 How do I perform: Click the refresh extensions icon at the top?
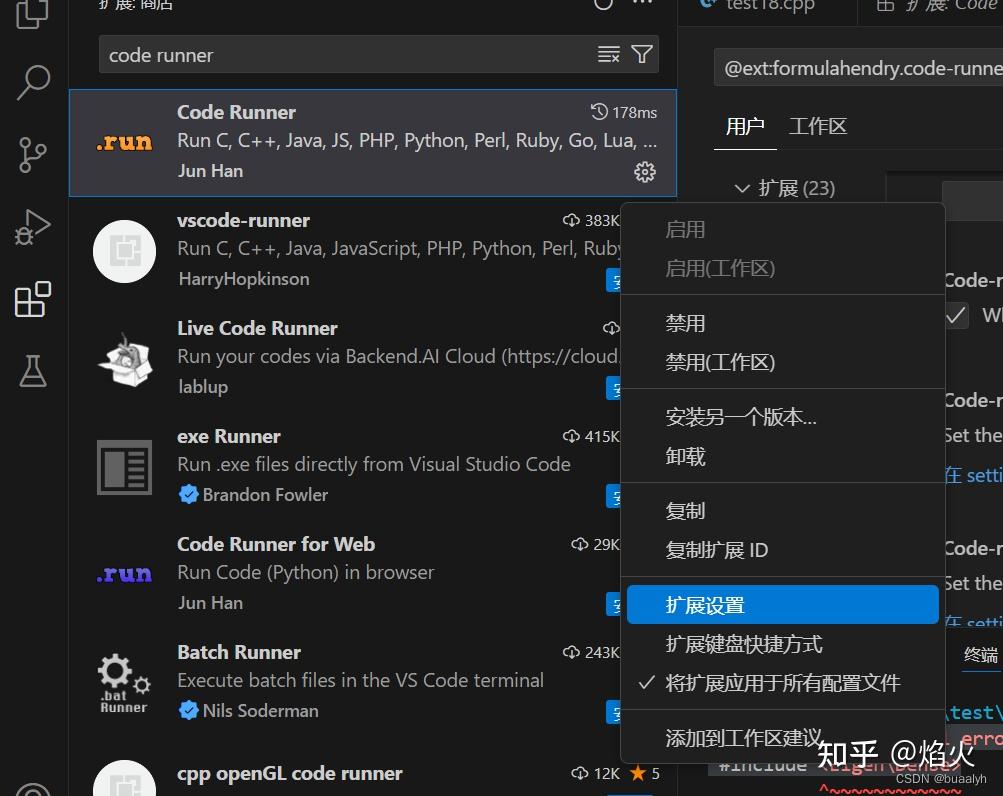602,5
